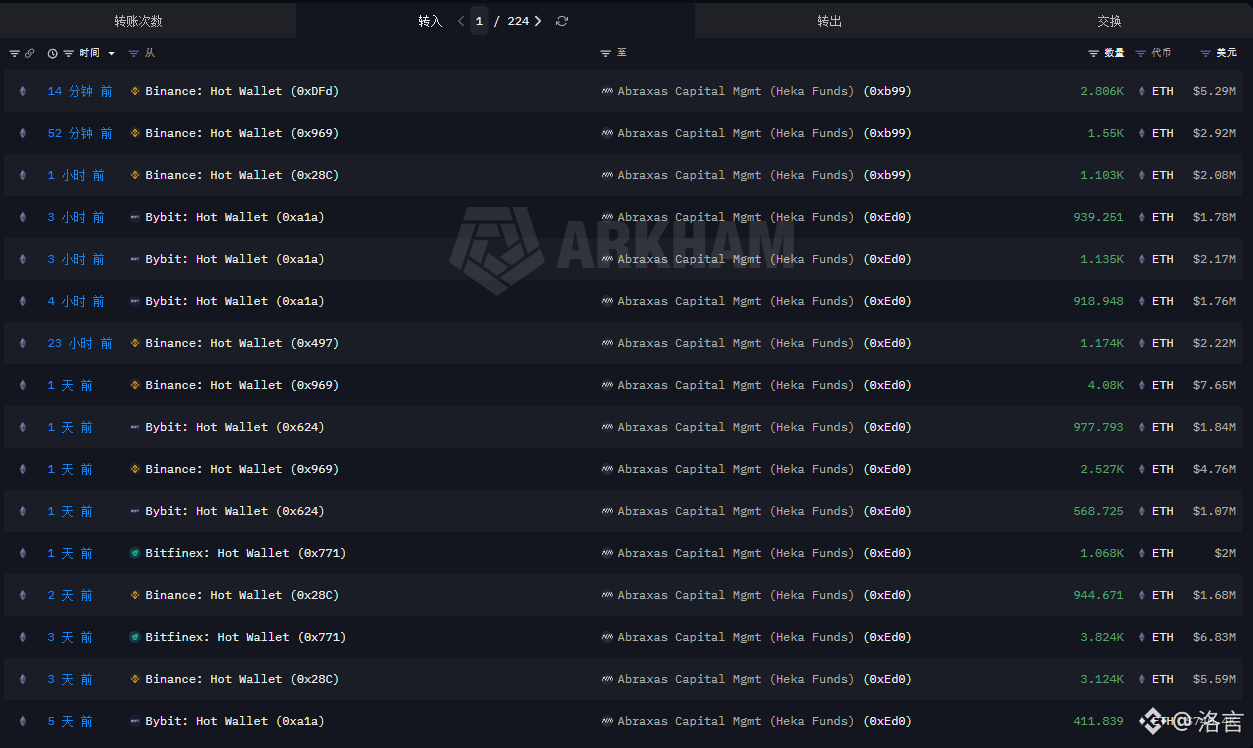The width and height of the screenshot is (1253, 748).
Task: Click the total page count 224
Action: coord(518,21)
